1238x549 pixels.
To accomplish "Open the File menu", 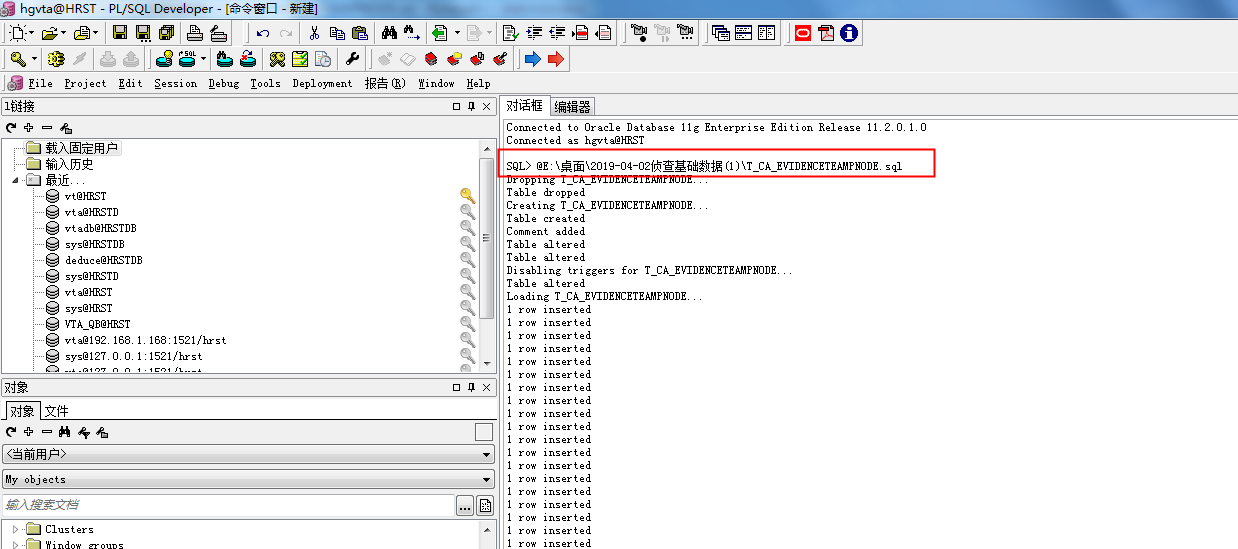I will (40, 83).
